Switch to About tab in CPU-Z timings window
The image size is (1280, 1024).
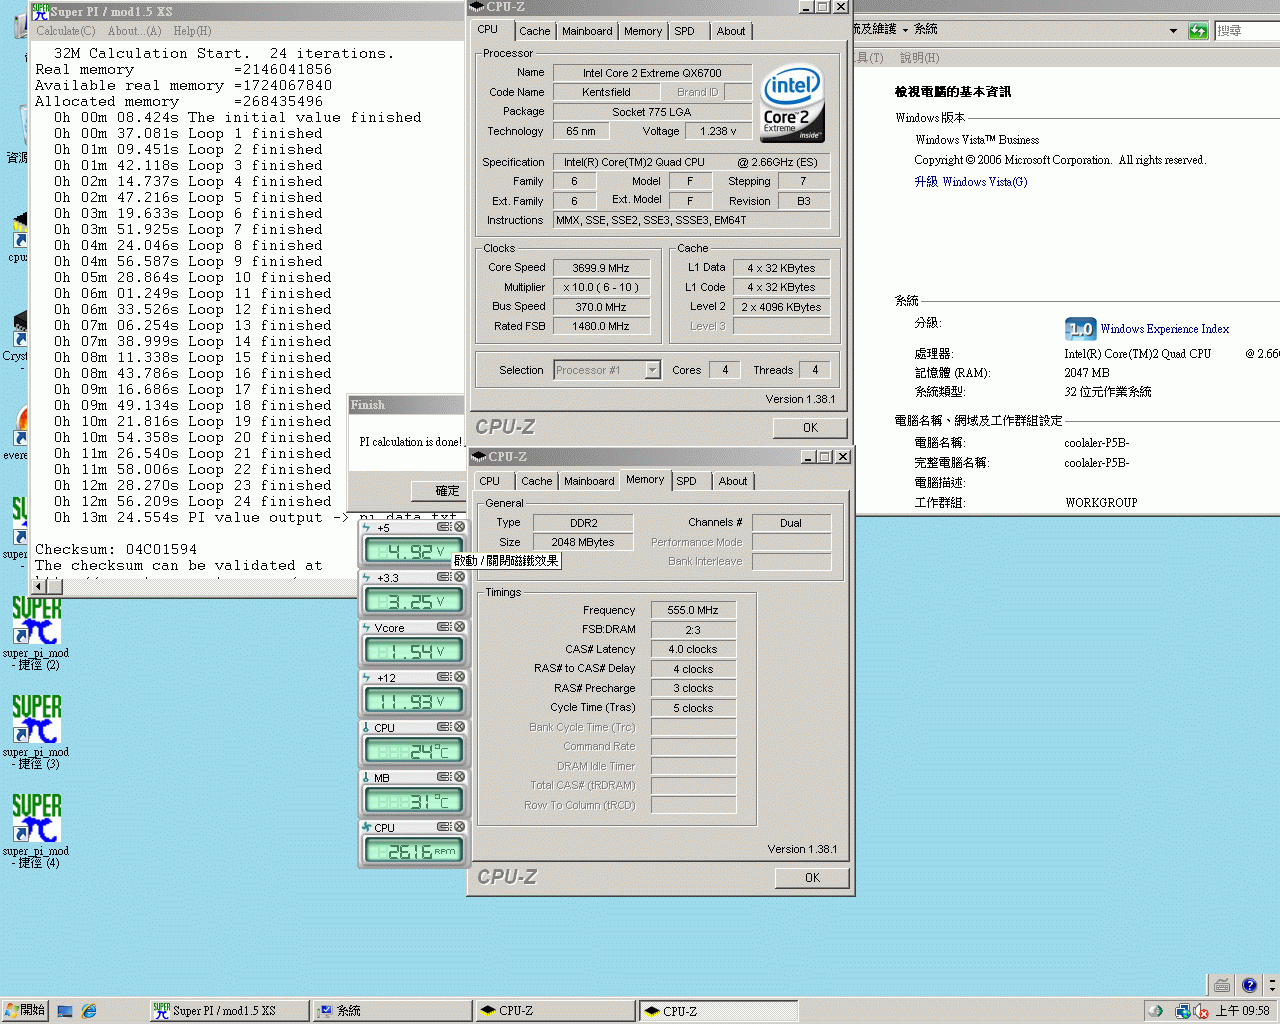point(733,481)
